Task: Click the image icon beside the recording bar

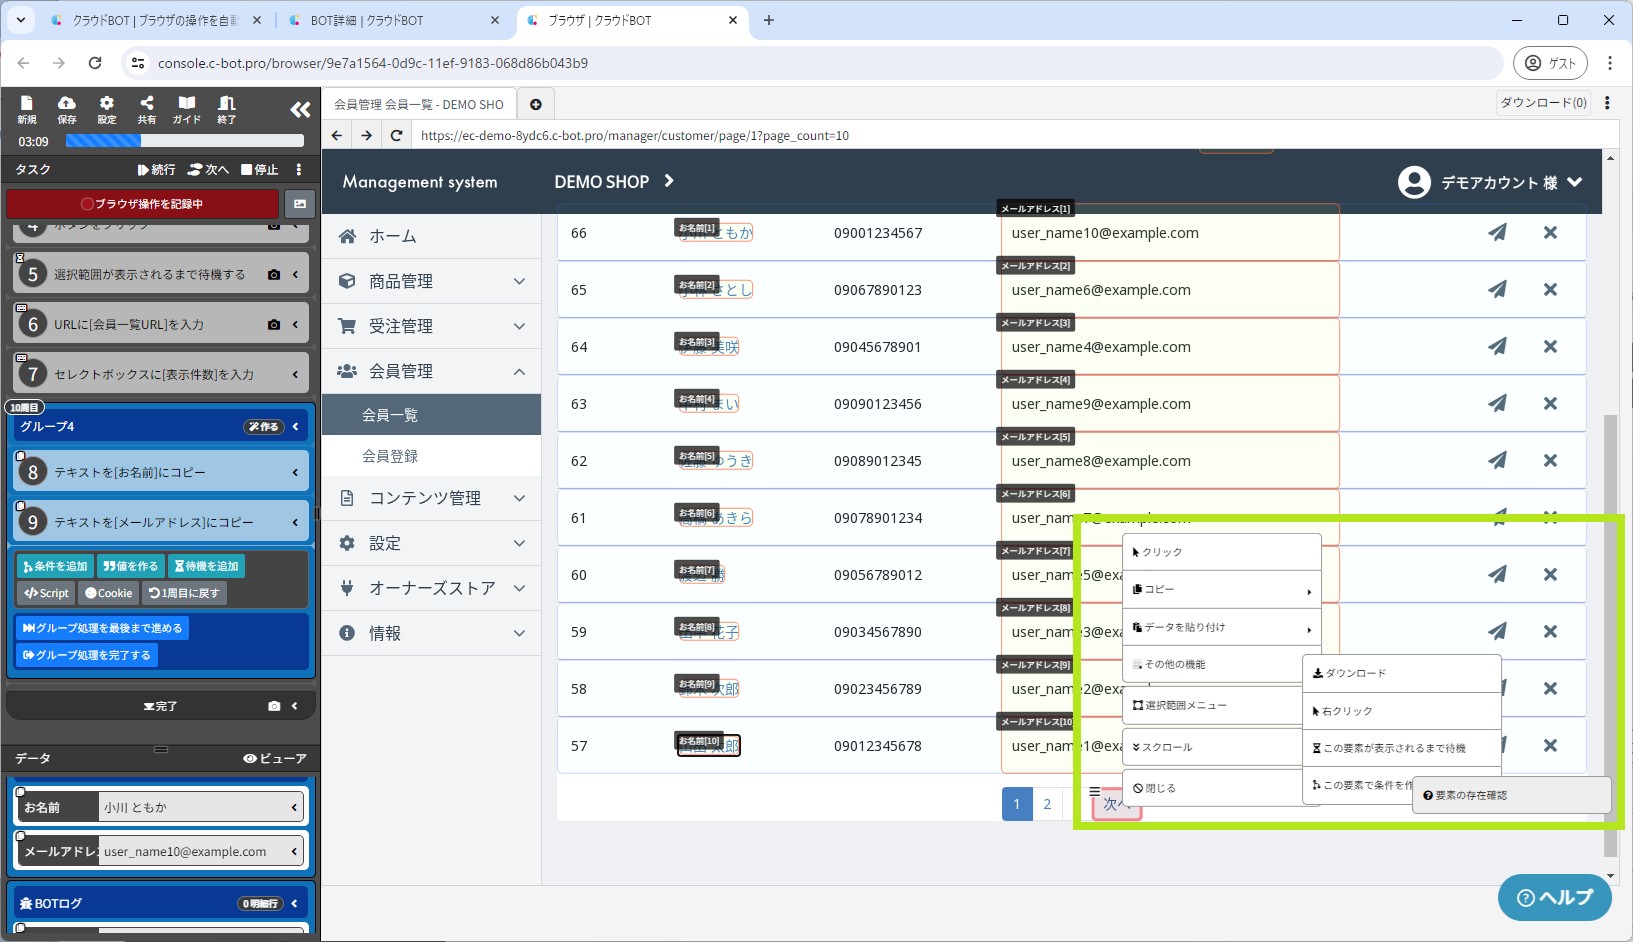Action: (299, 204)
